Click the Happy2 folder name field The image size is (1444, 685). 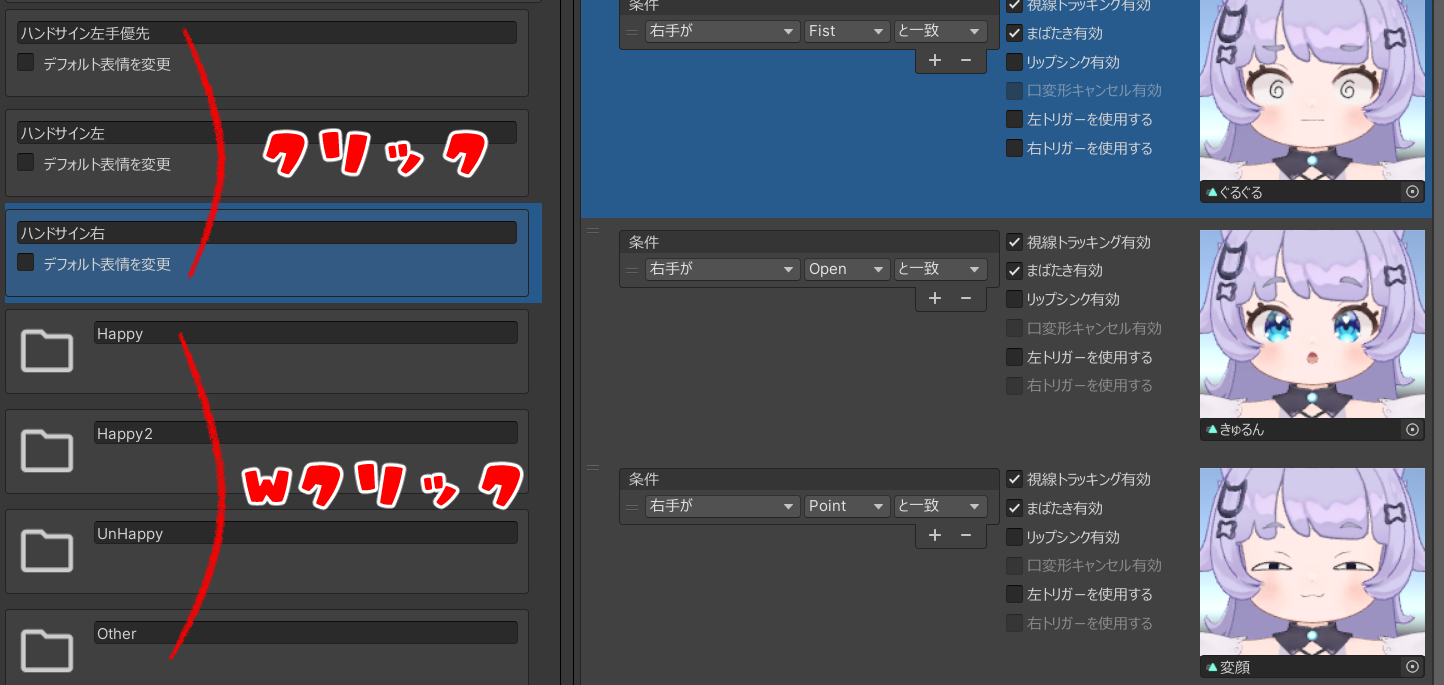point(306,433)
